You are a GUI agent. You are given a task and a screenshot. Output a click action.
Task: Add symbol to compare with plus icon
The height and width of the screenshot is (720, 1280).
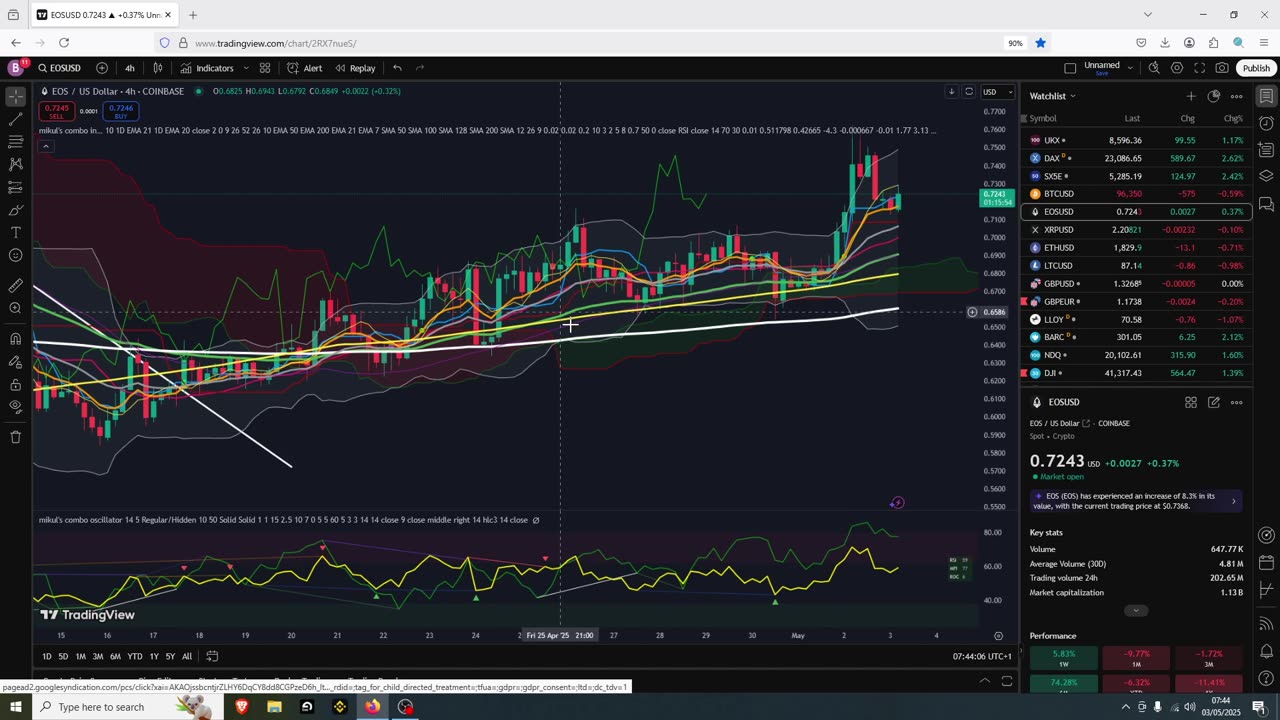point(102,68)
